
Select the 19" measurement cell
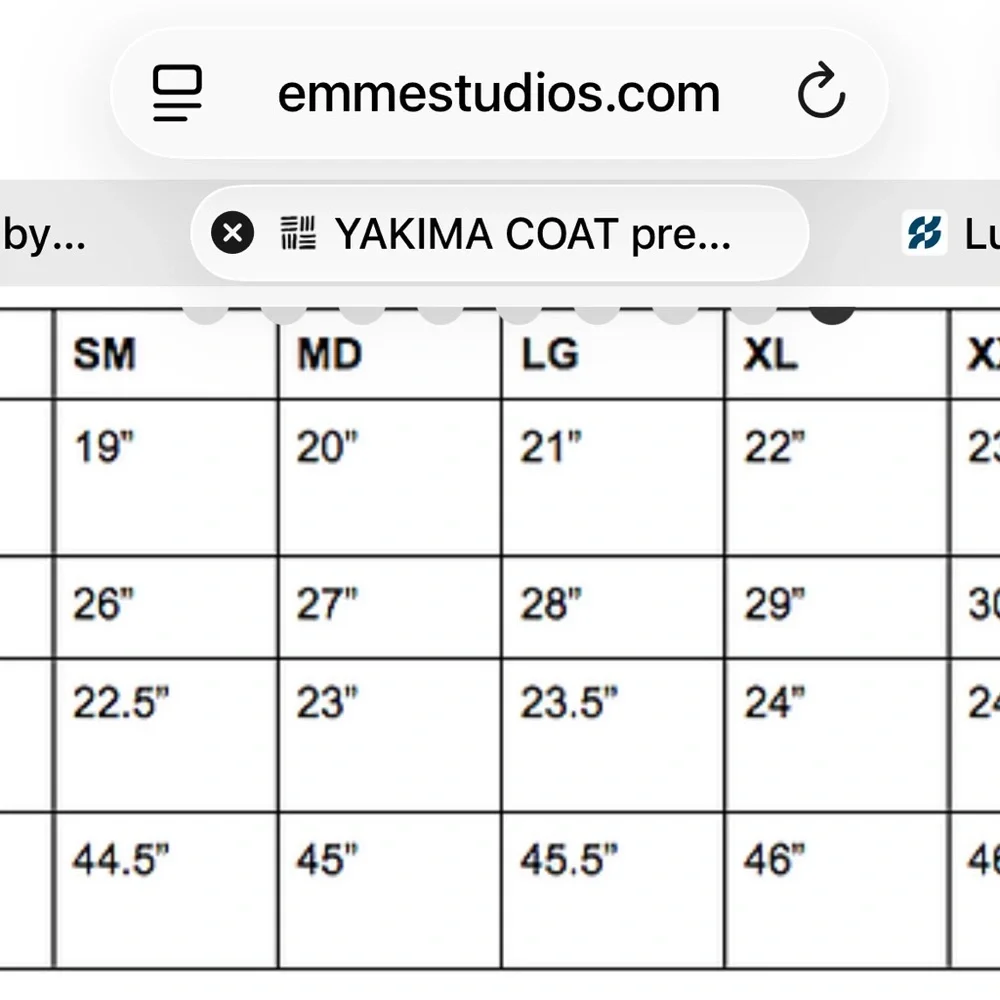[104, 448]
